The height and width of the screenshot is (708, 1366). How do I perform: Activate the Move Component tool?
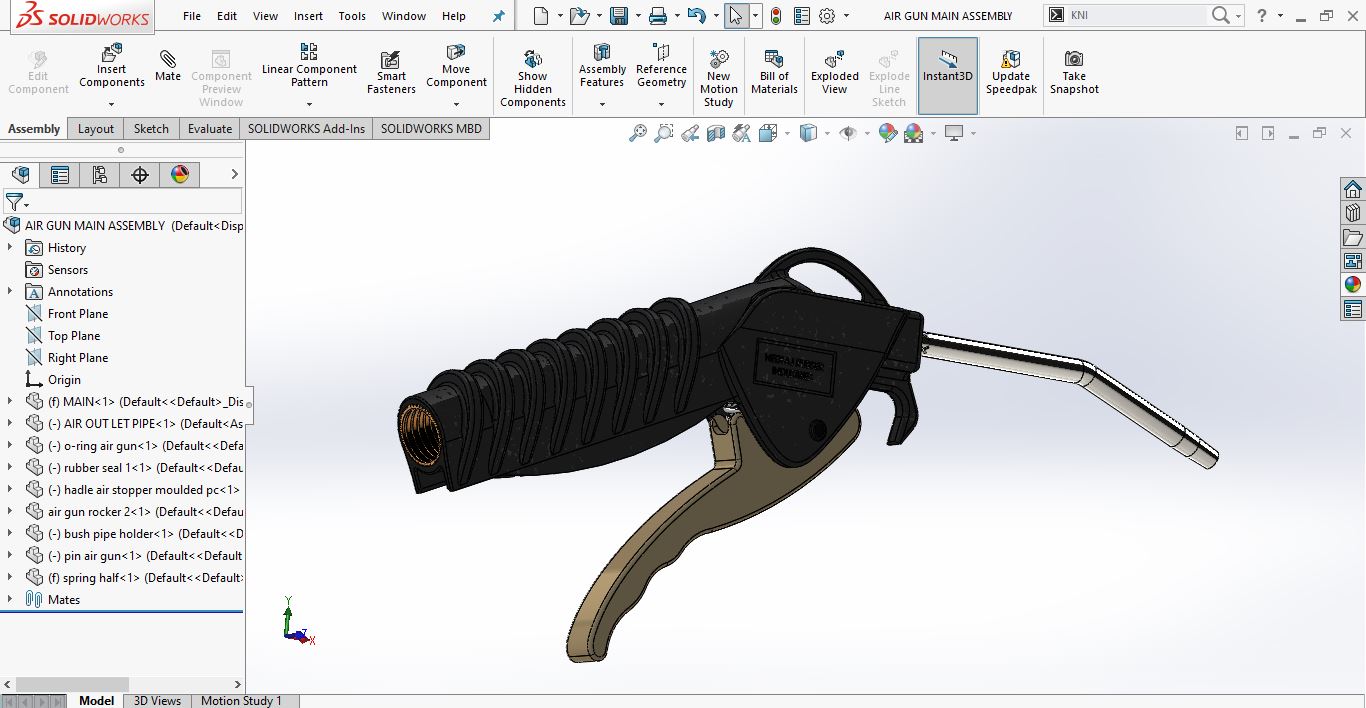pos(456,66)
